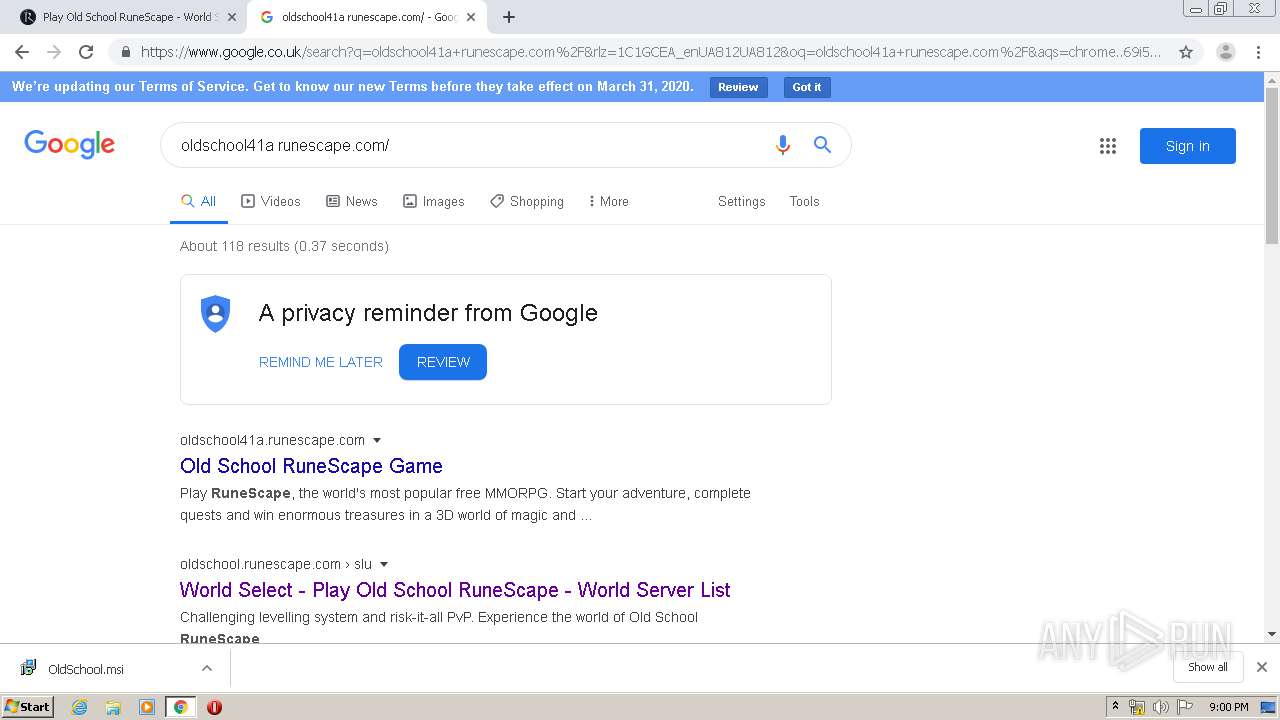Open Chrome three-dot menu
The width and height of the screenshot is (1280, 720).
tap(1257, 52)
